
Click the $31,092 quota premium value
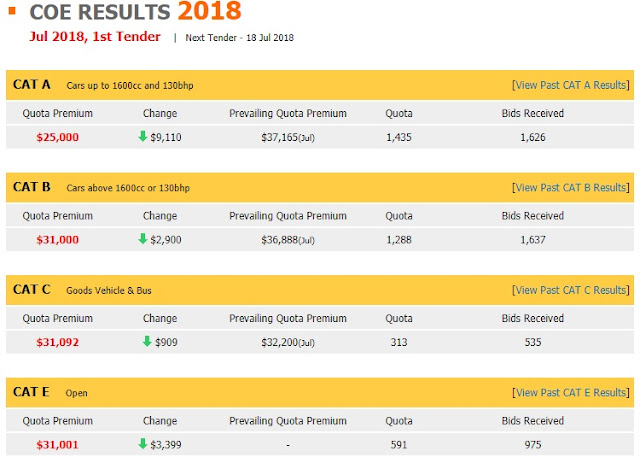tap(58, 341)
